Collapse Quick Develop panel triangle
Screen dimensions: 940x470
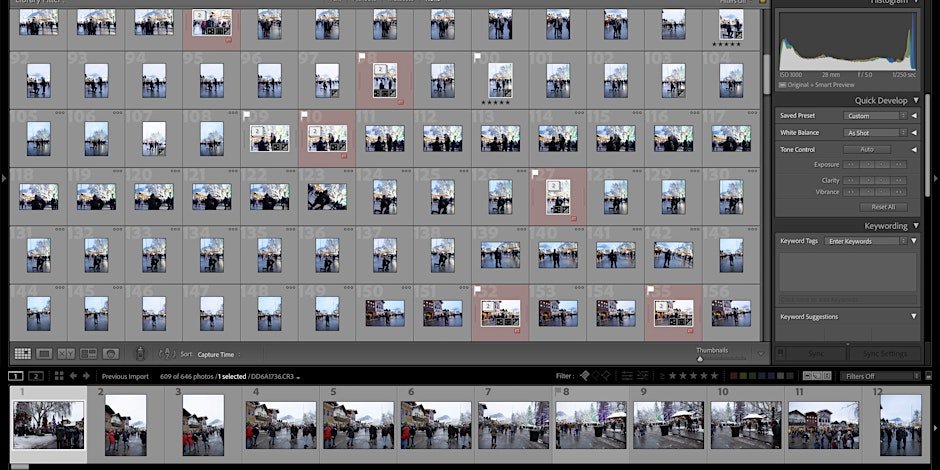pyautogui.click(x=915, y=100)
